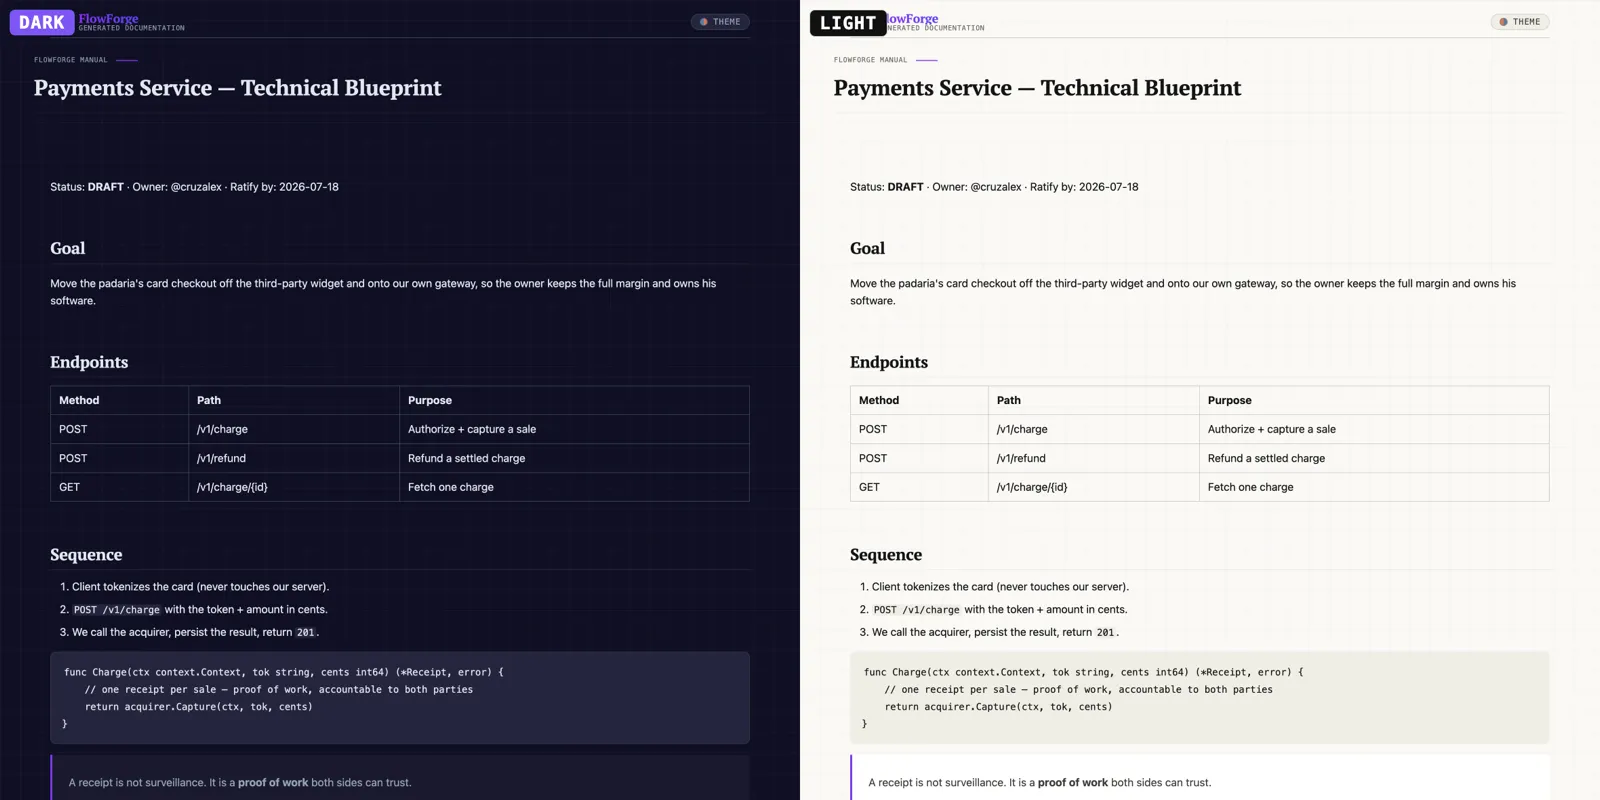Click 'return acquirer.Capture' line in light panel
This screenshot has height=800, width=1600.
[x=999, y=707]
